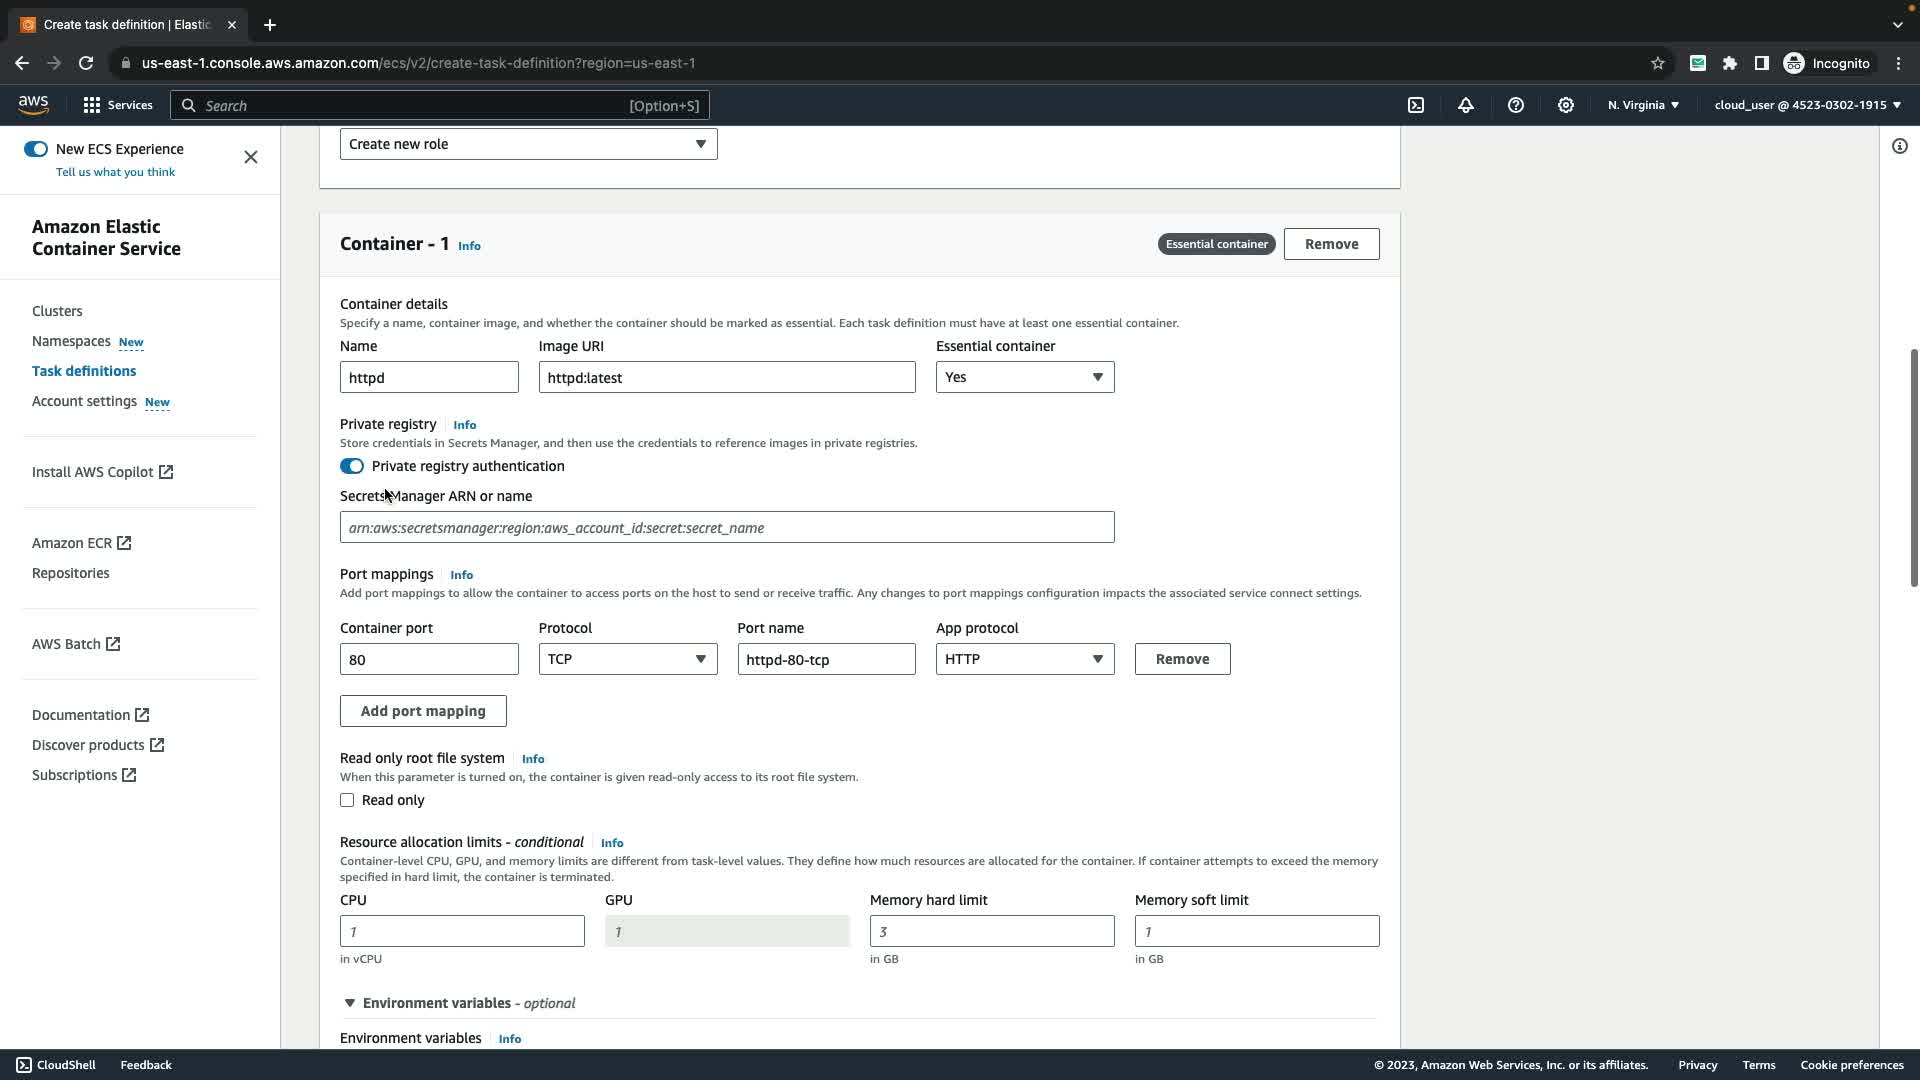Click the help question mark icon
This screenshot has height=1080, width=1920.
1516,105
